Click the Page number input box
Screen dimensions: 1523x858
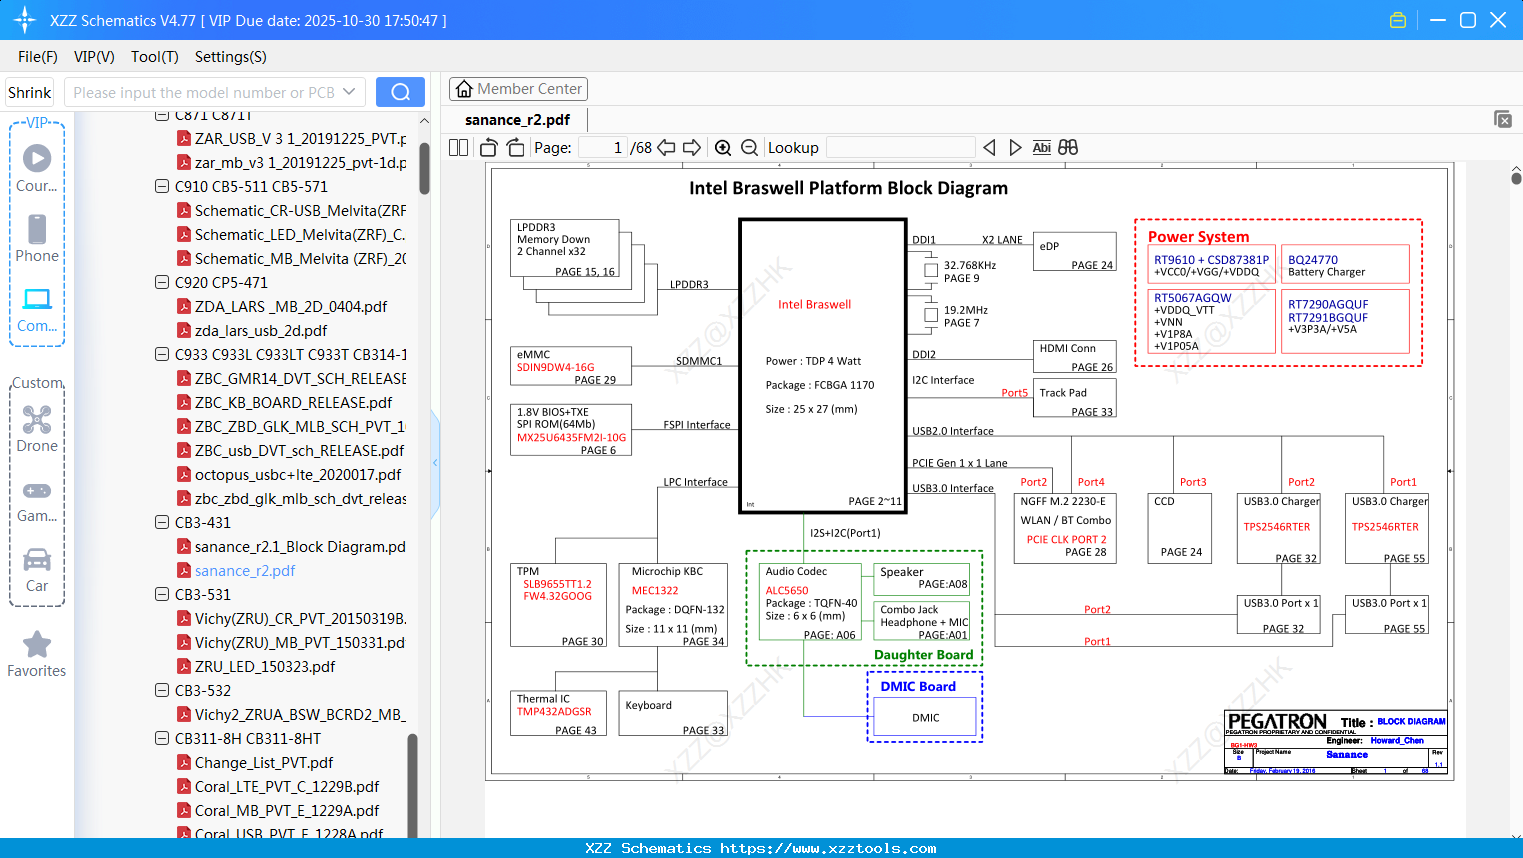point(603,148)
